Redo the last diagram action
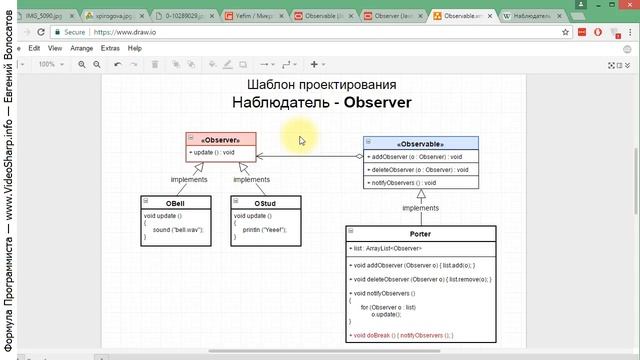 tap(133, 64)
